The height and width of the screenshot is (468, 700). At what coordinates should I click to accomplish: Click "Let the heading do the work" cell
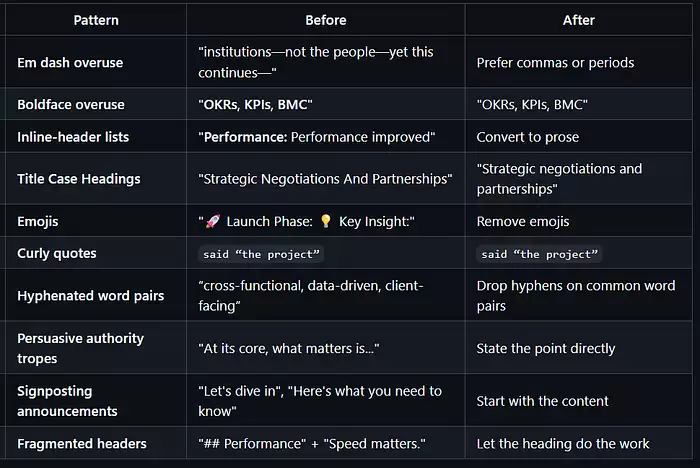tap(563, 443)
